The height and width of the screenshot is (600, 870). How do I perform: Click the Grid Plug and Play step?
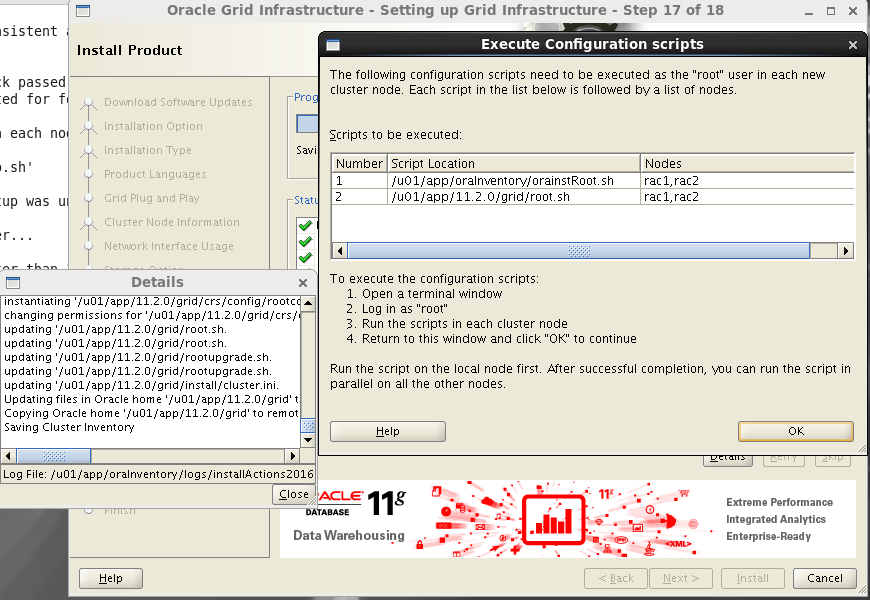151,198
